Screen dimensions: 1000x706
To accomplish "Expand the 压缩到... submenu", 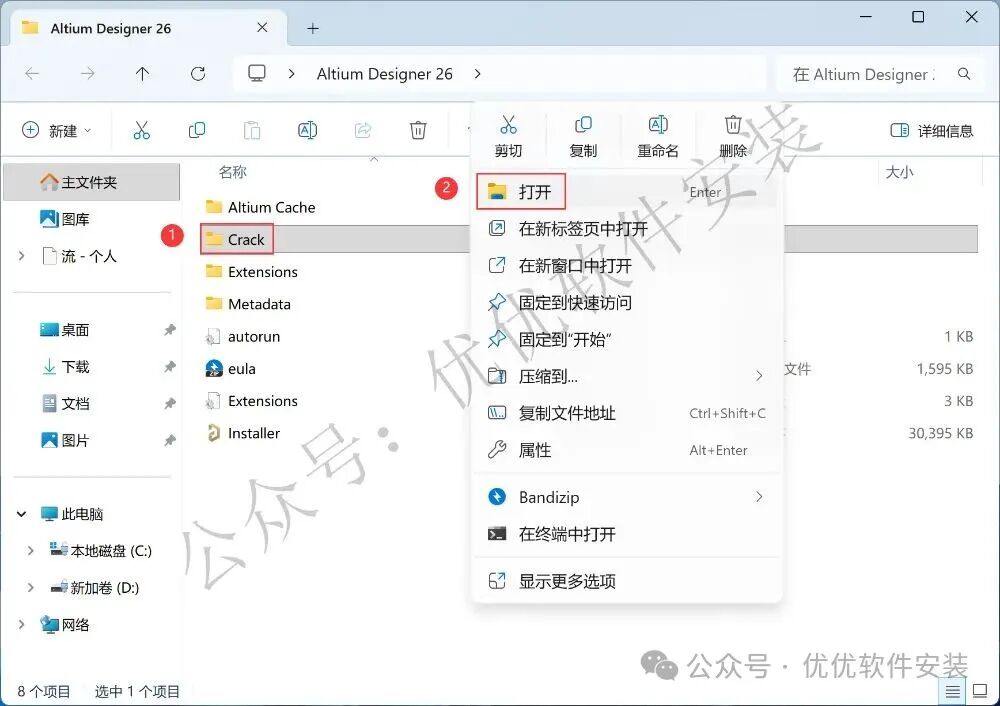I will click(626, 376).
